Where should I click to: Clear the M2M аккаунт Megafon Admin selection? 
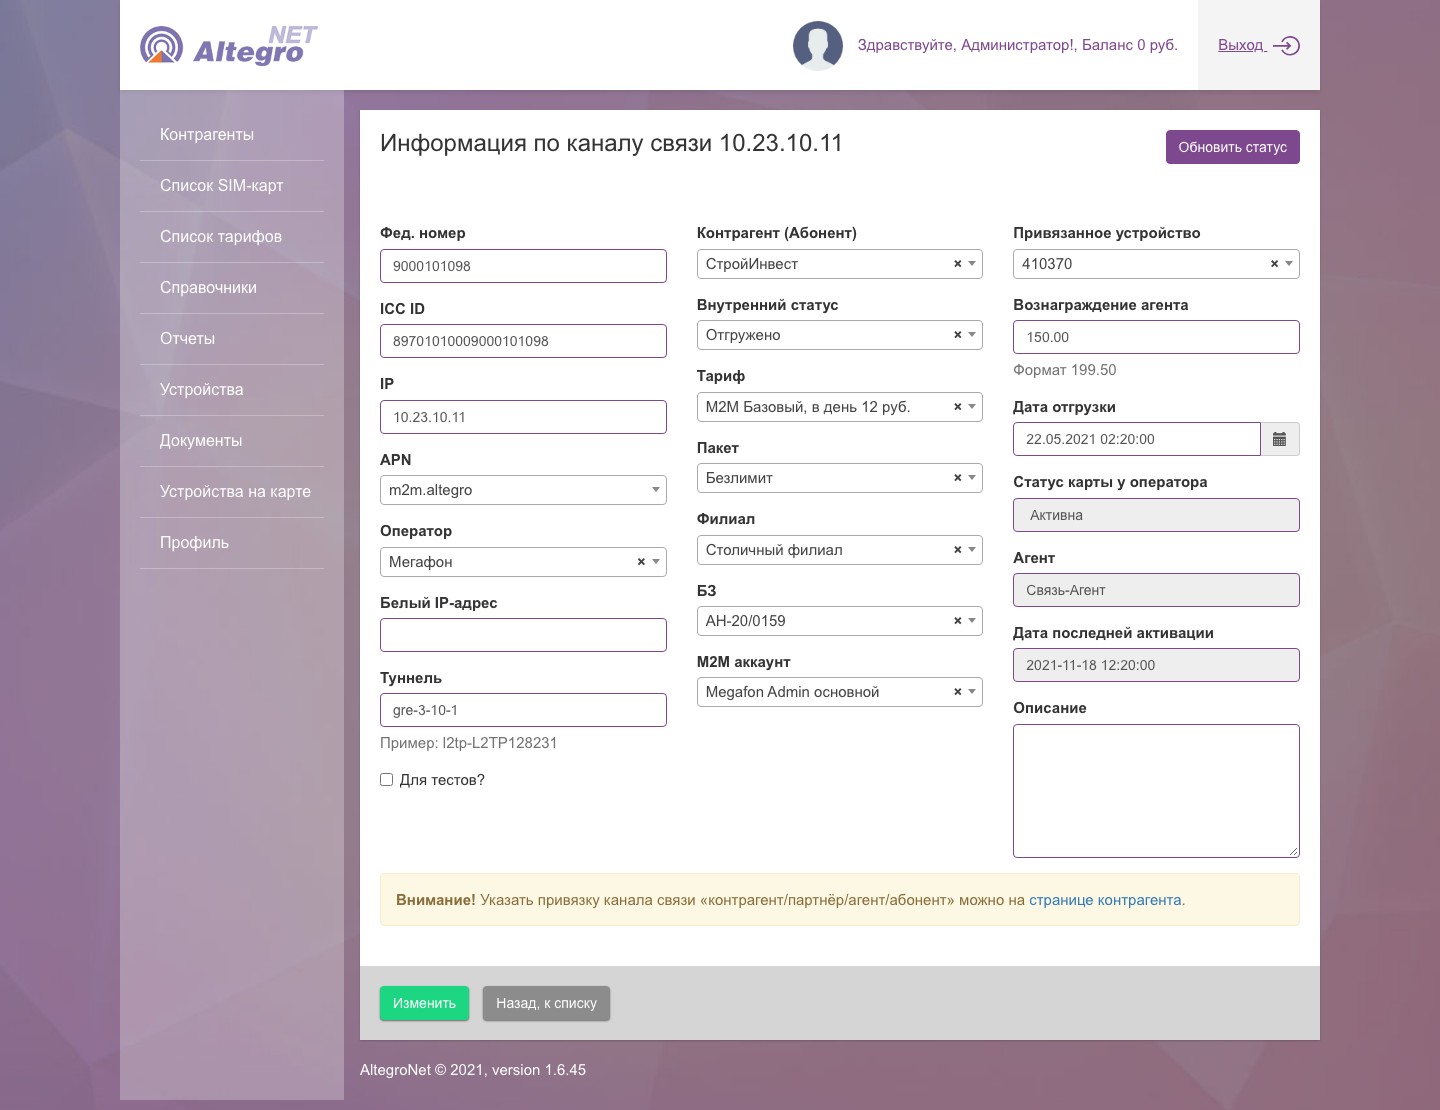point(957,692)
